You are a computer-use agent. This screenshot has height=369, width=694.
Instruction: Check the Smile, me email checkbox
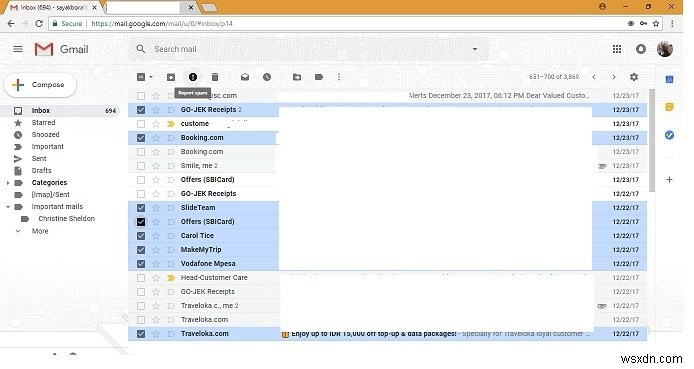[141, 166]
